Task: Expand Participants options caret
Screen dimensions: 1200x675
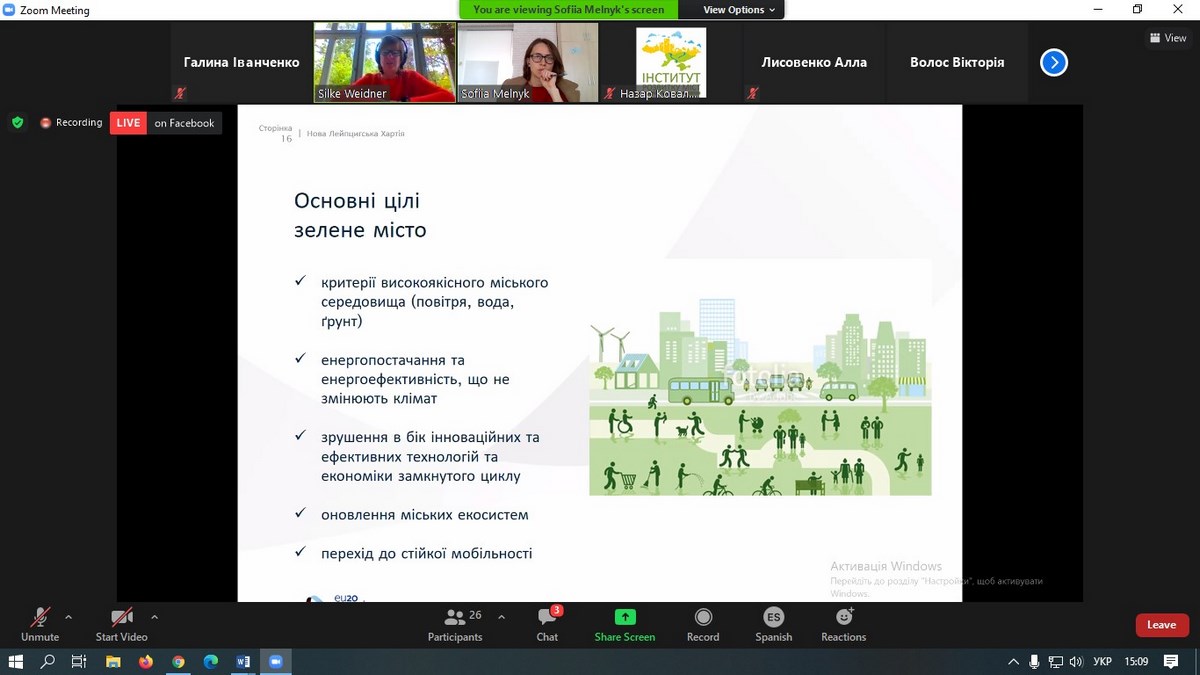Action: [501, 617]
